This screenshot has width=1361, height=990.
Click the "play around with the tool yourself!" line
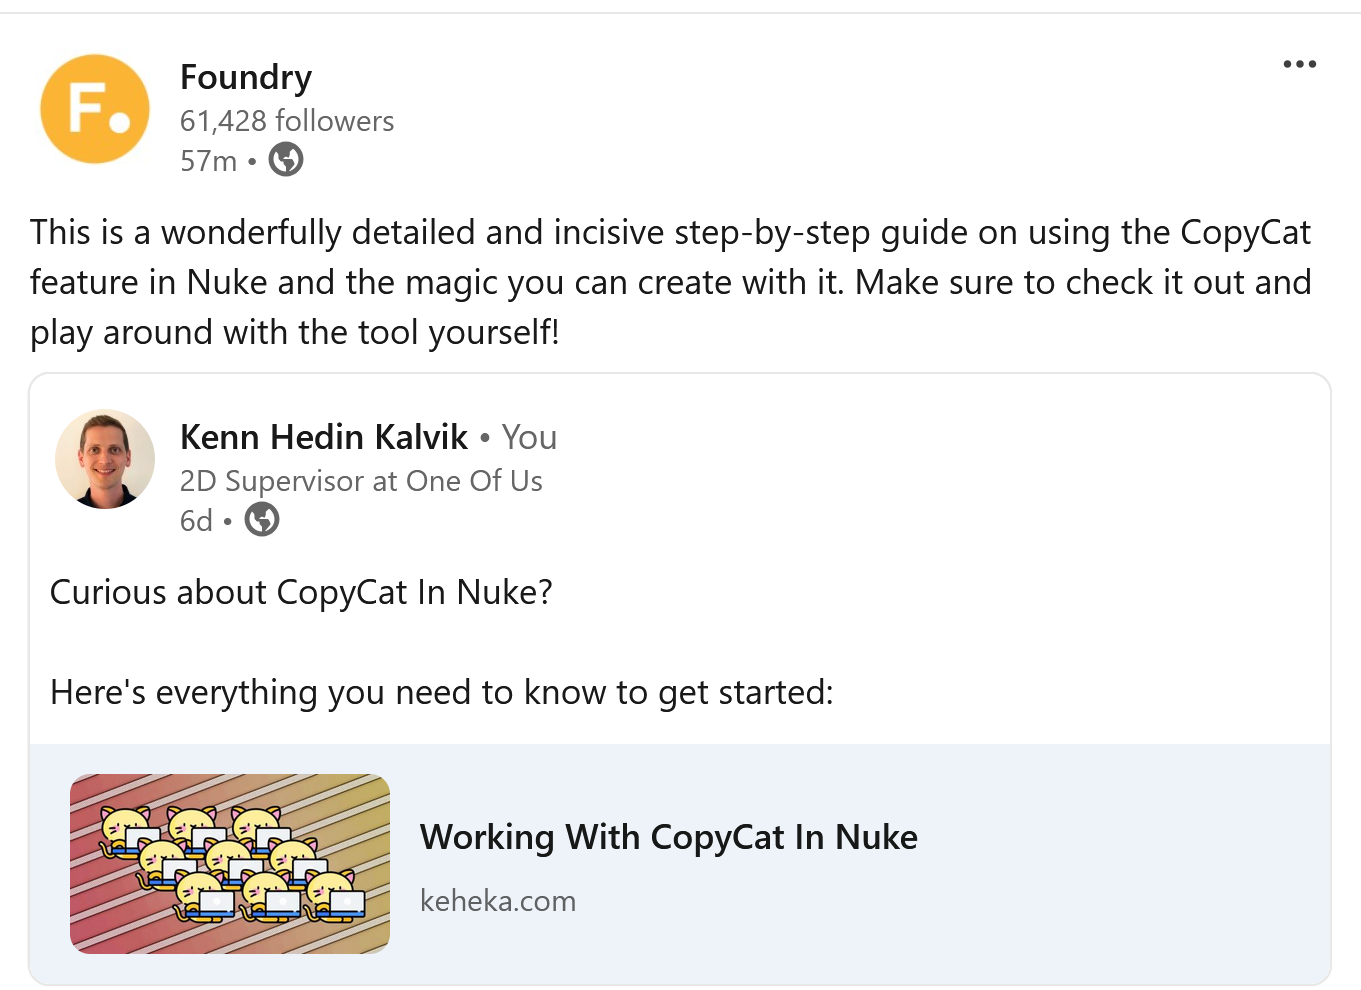tap(295, 332)
